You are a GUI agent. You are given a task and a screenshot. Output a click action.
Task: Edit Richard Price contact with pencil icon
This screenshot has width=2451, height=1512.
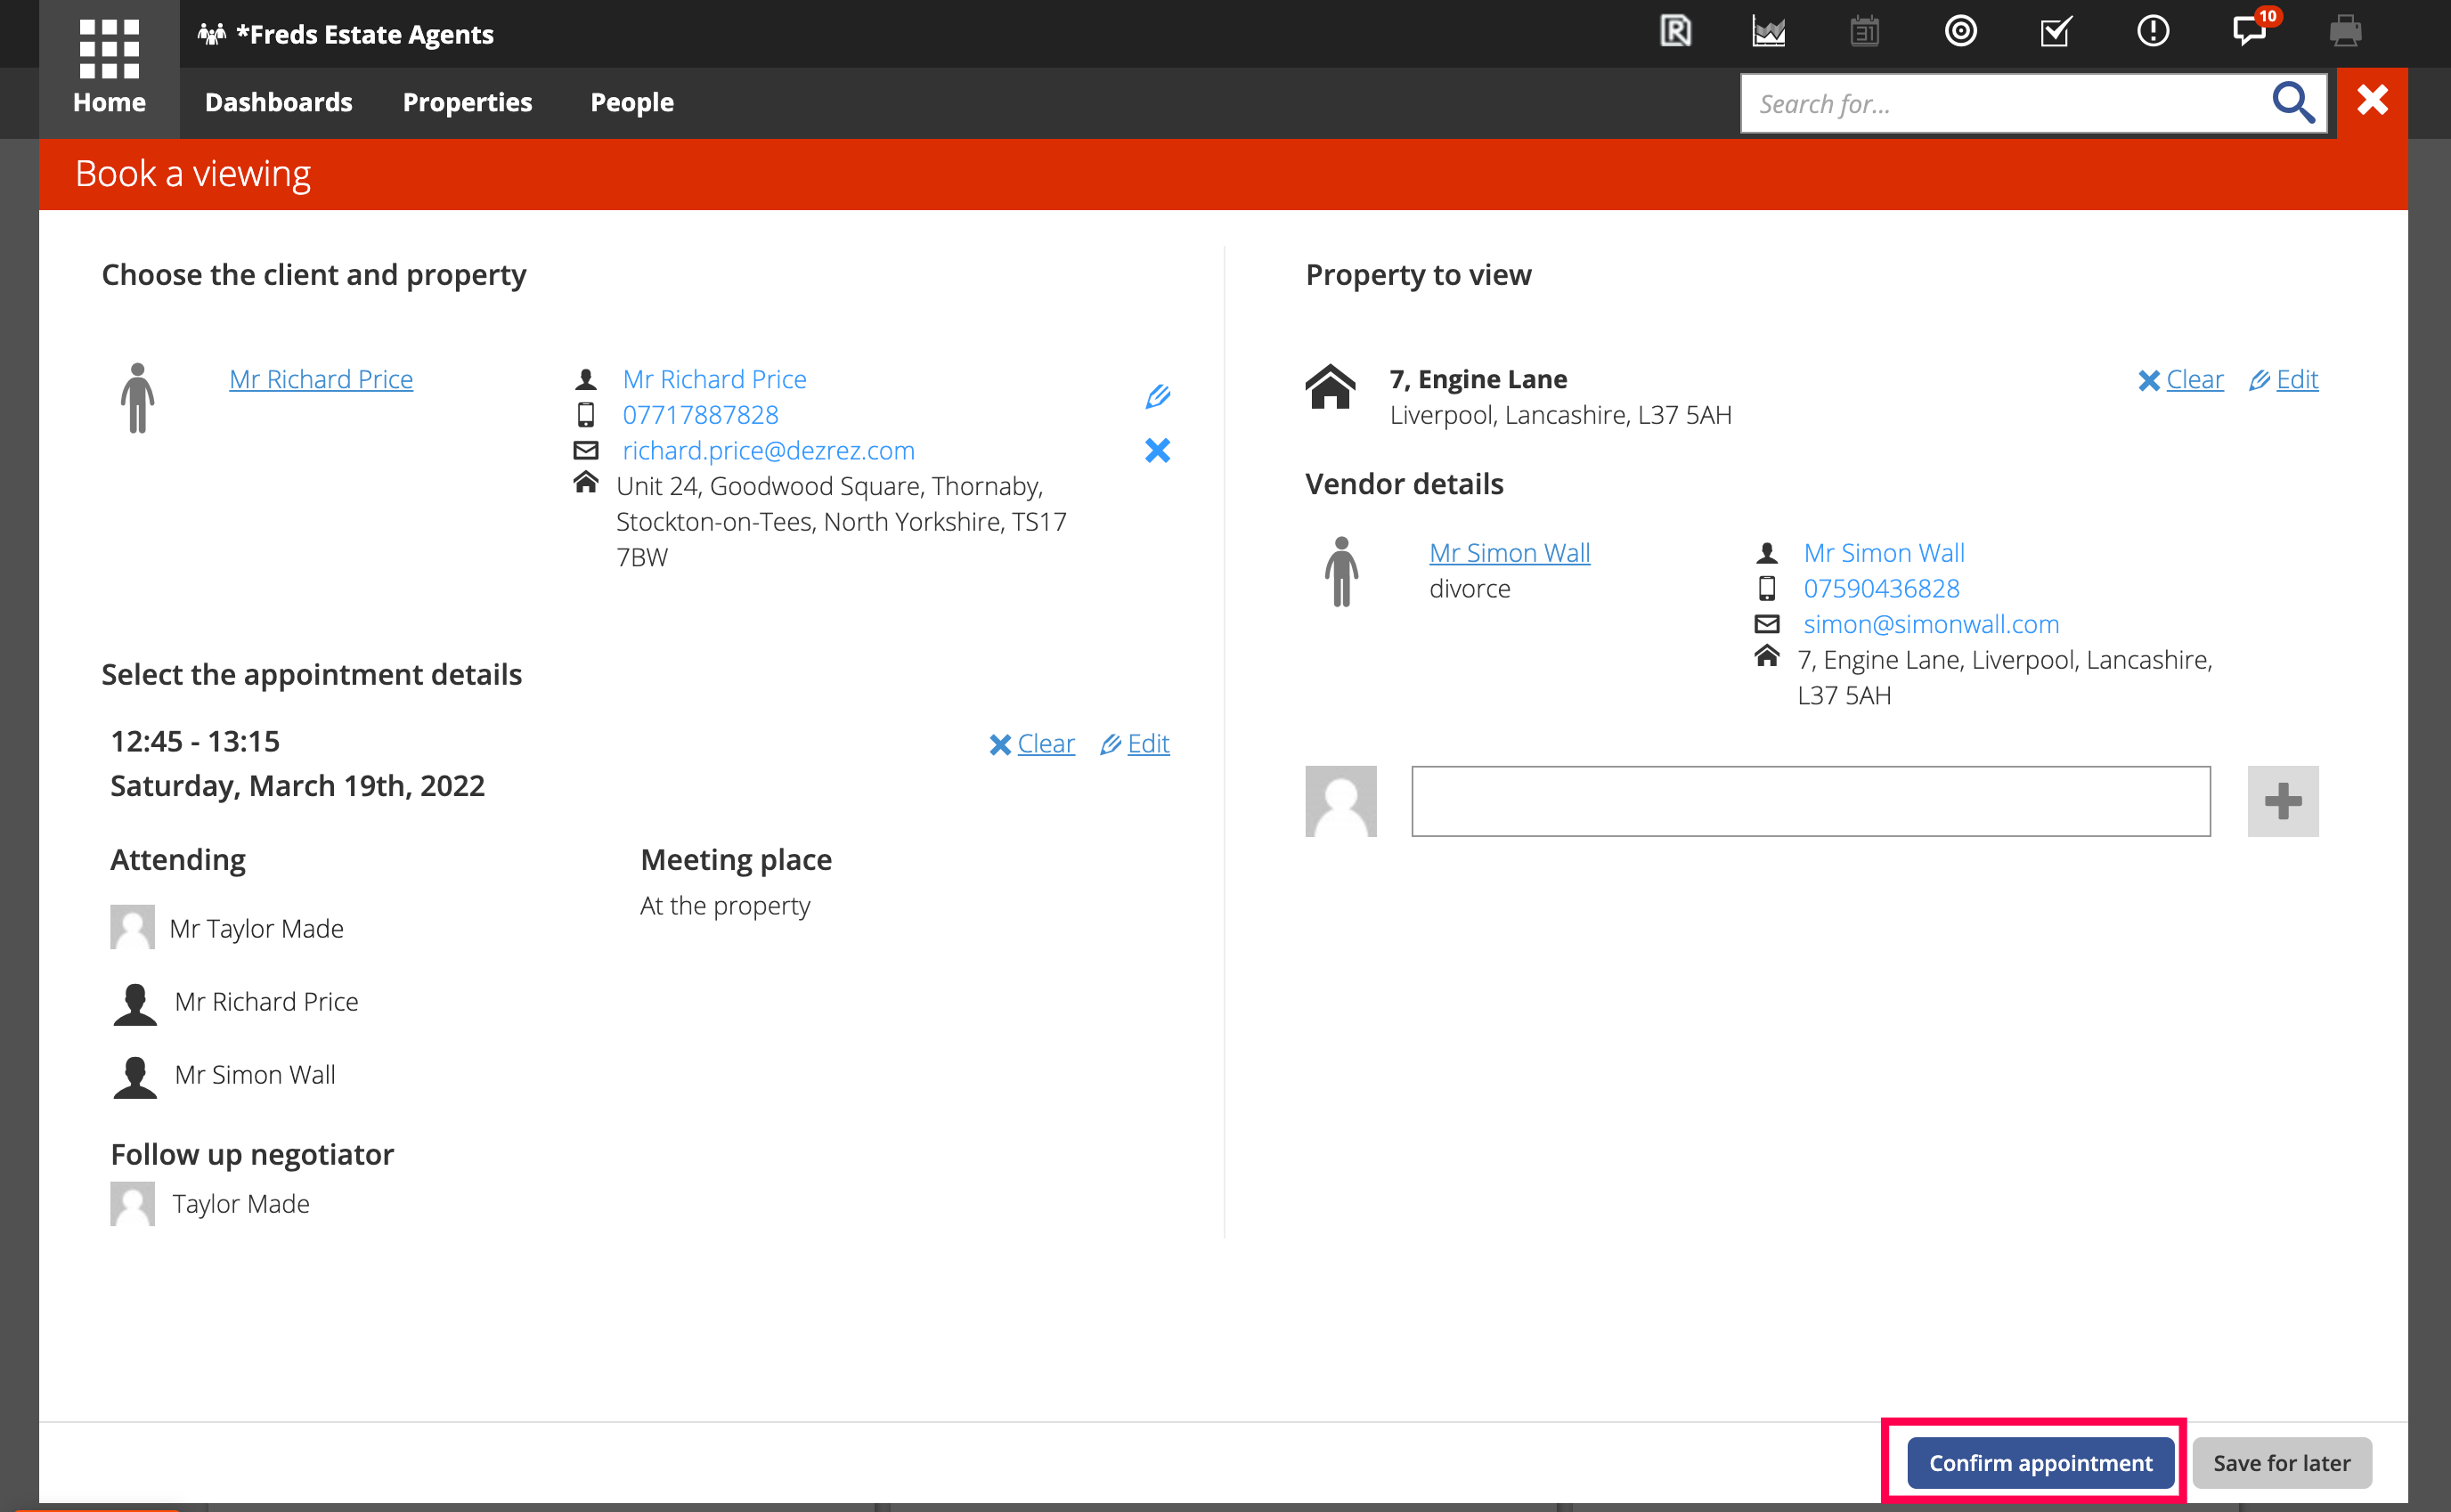click(x=1157, y=396)
